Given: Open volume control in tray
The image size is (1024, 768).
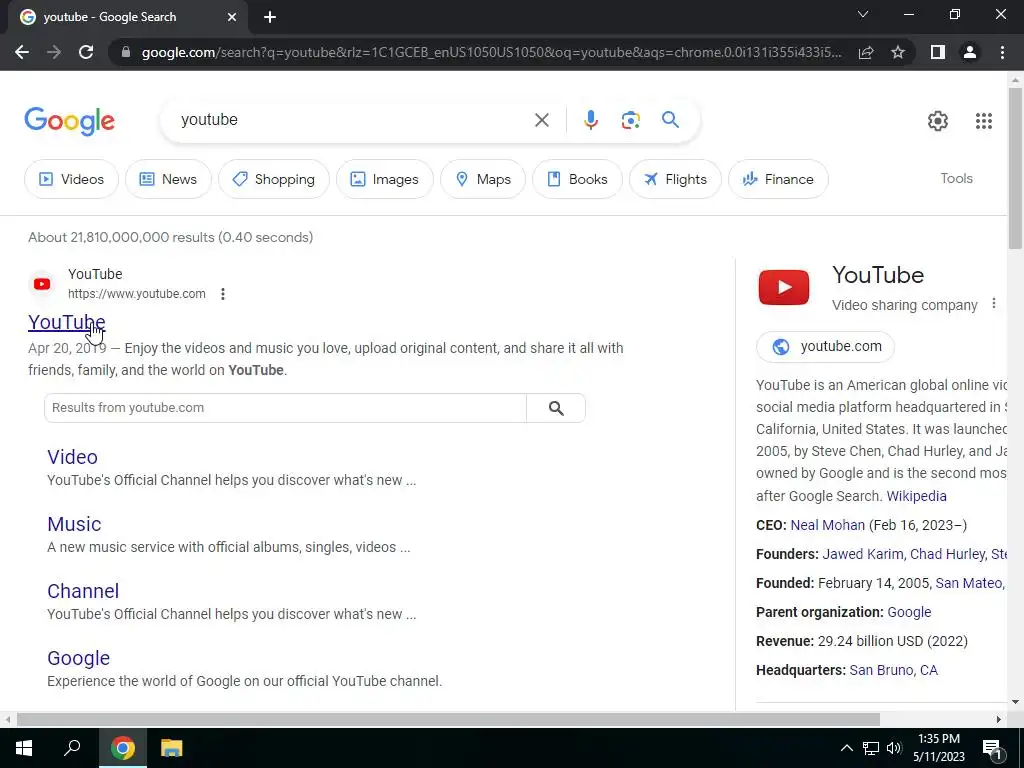Looking at the screenshot, I should tap(895, 748).
